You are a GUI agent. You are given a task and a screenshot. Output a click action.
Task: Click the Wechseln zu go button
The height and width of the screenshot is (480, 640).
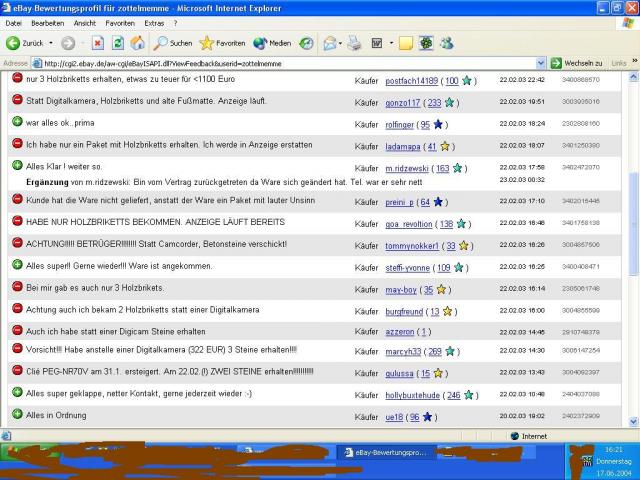point(576,63)
